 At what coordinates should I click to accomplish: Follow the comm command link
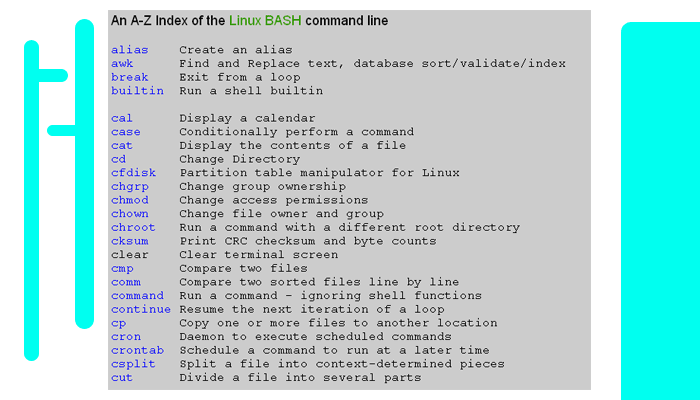[125, 282]
